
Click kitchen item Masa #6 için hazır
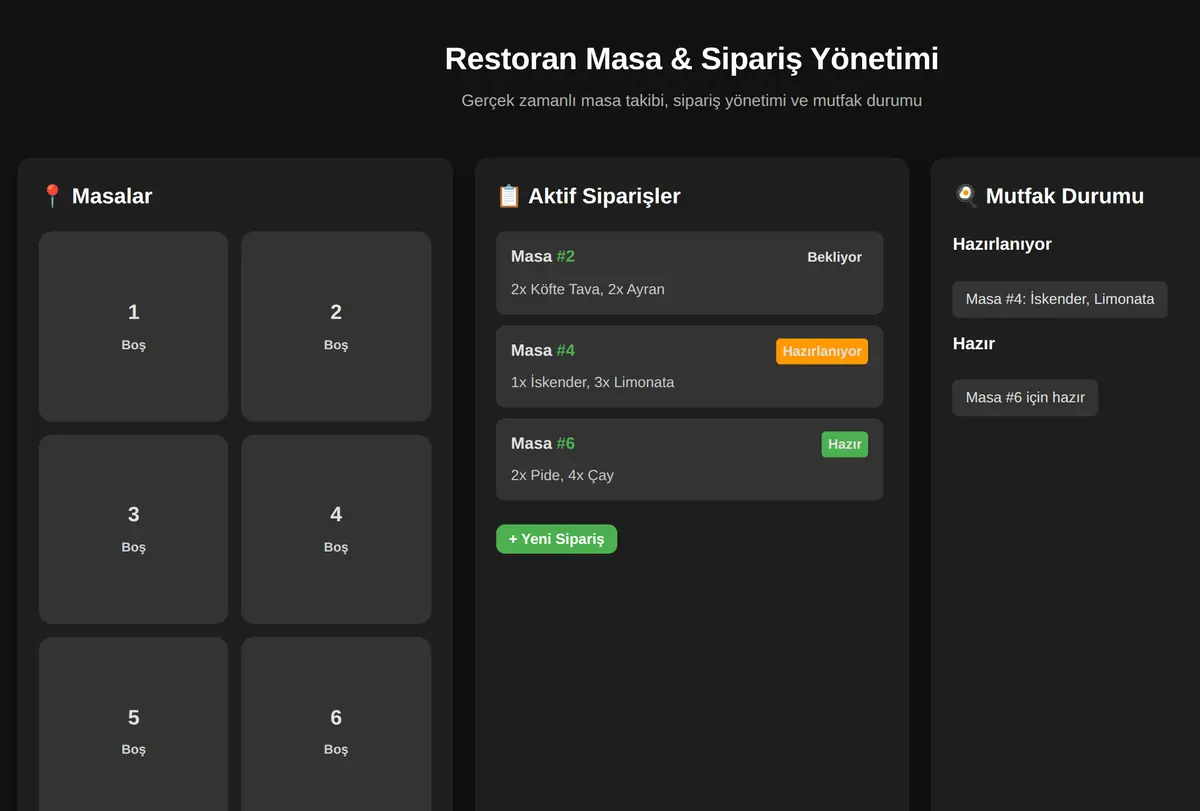(1025, 397)
